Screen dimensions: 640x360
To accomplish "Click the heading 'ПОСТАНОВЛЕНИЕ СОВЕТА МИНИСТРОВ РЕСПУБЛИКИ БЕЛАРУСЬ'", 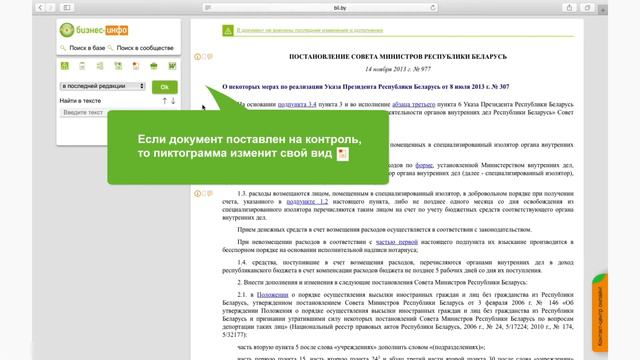I will (398, 57).
